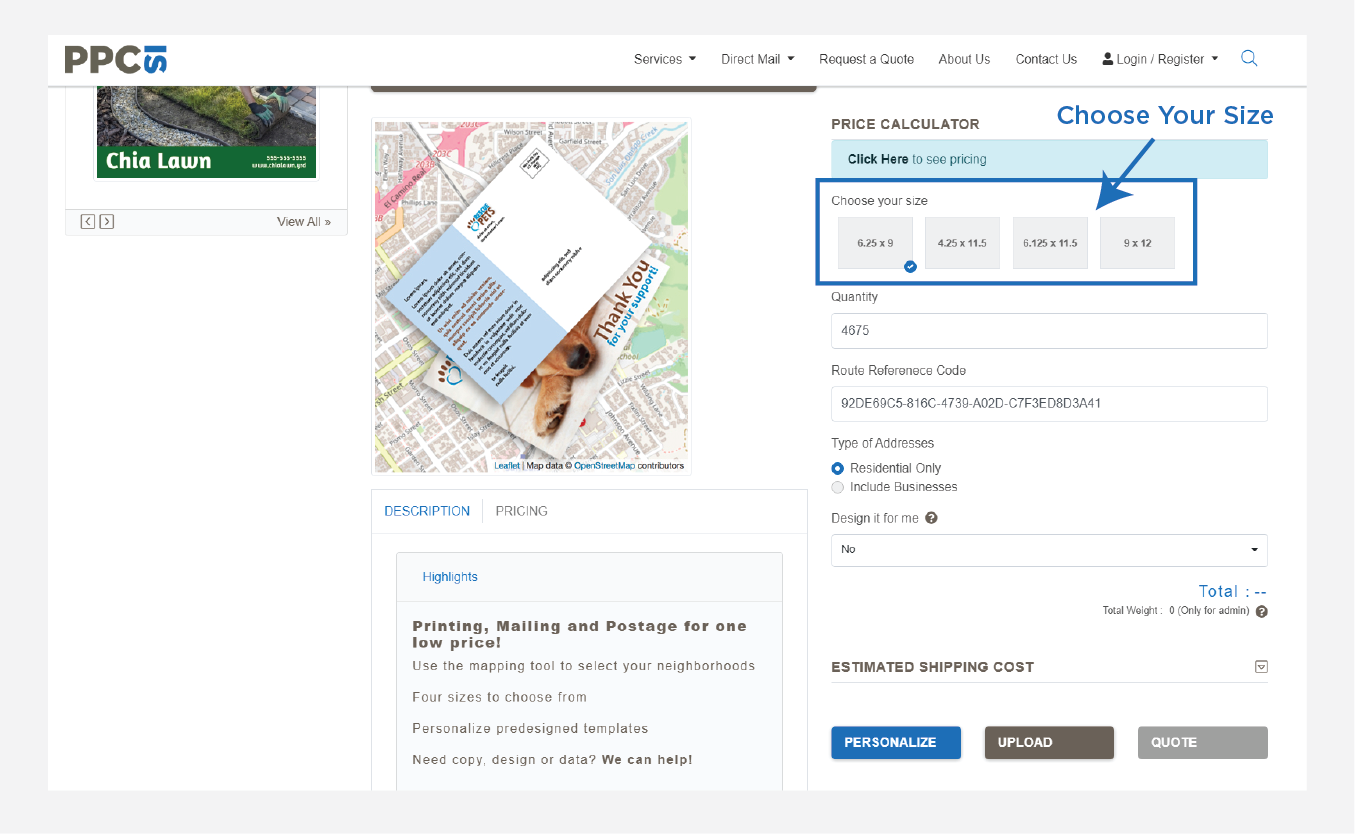Screen dimensions: 1355x834
Task: Click the View All link
Action: pos(304,222)
